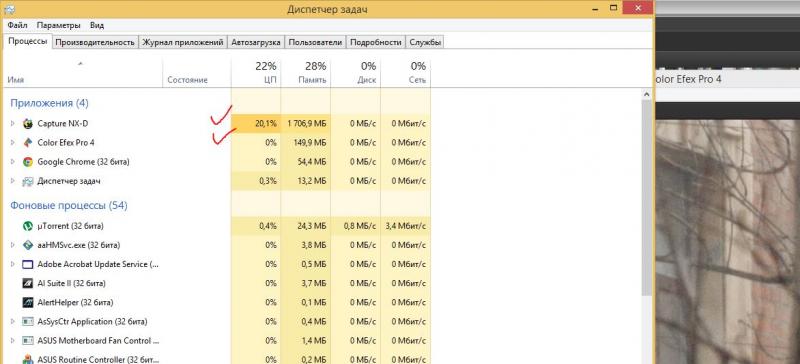Sort by the Сеть column header
The image size is (800, 364).
pos(406,72)
